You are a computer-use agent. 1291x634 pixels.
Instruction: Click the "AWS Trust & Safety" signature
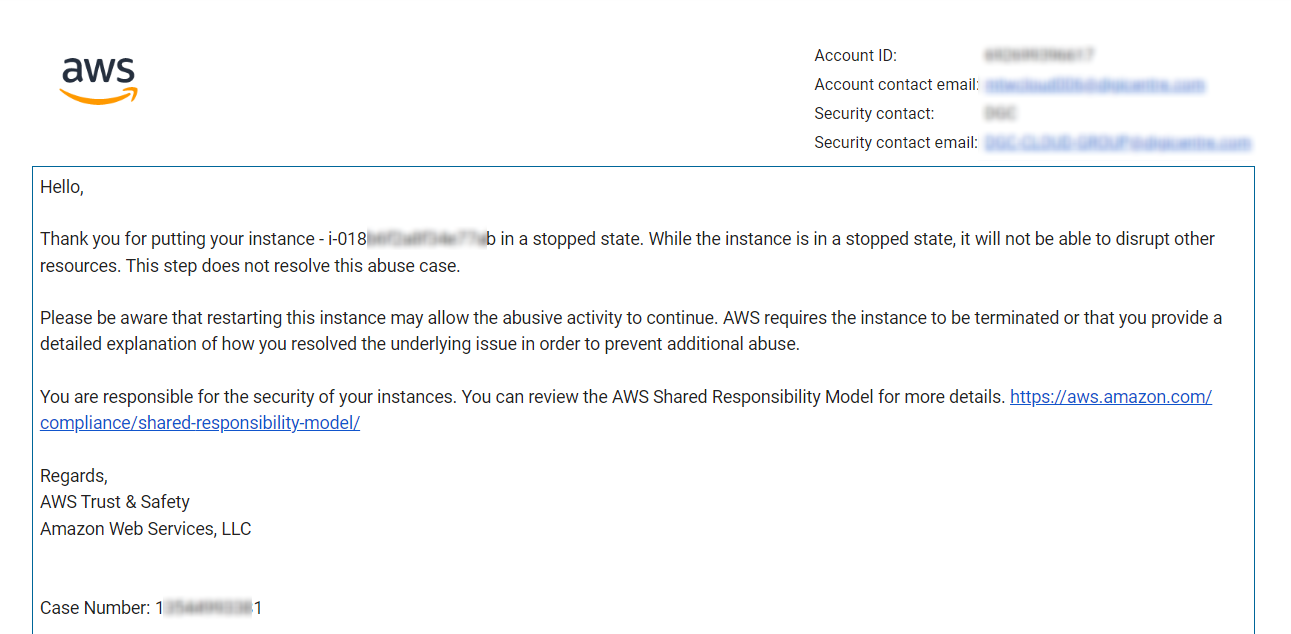(x=114, y=502)
